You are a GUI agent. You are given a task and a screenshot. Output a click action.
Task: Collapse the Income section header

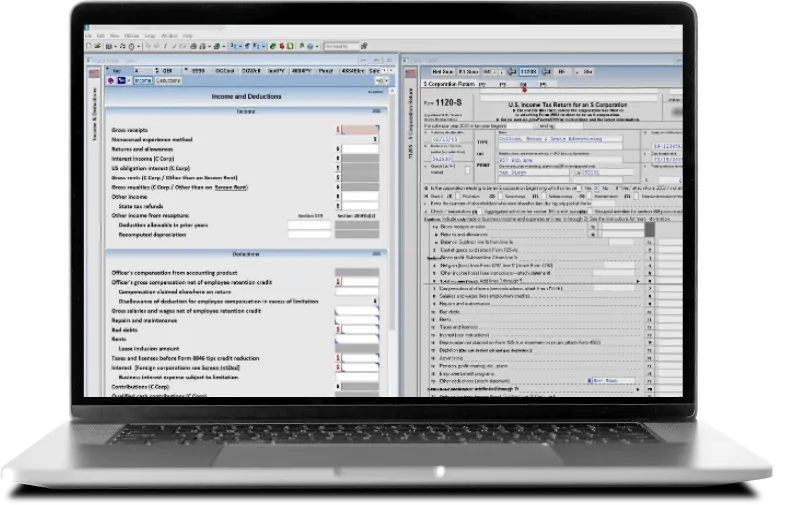coord(376,111)
